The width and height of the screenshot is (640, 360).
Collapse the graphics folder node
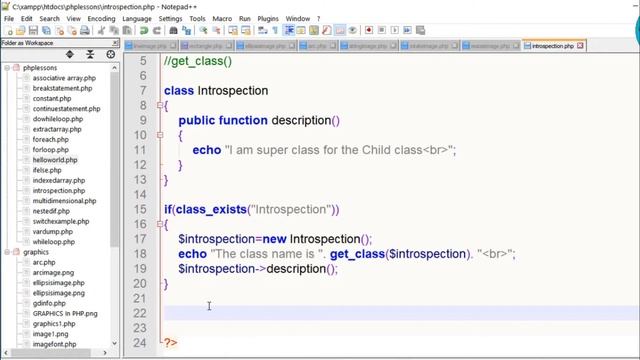point(7,252)
